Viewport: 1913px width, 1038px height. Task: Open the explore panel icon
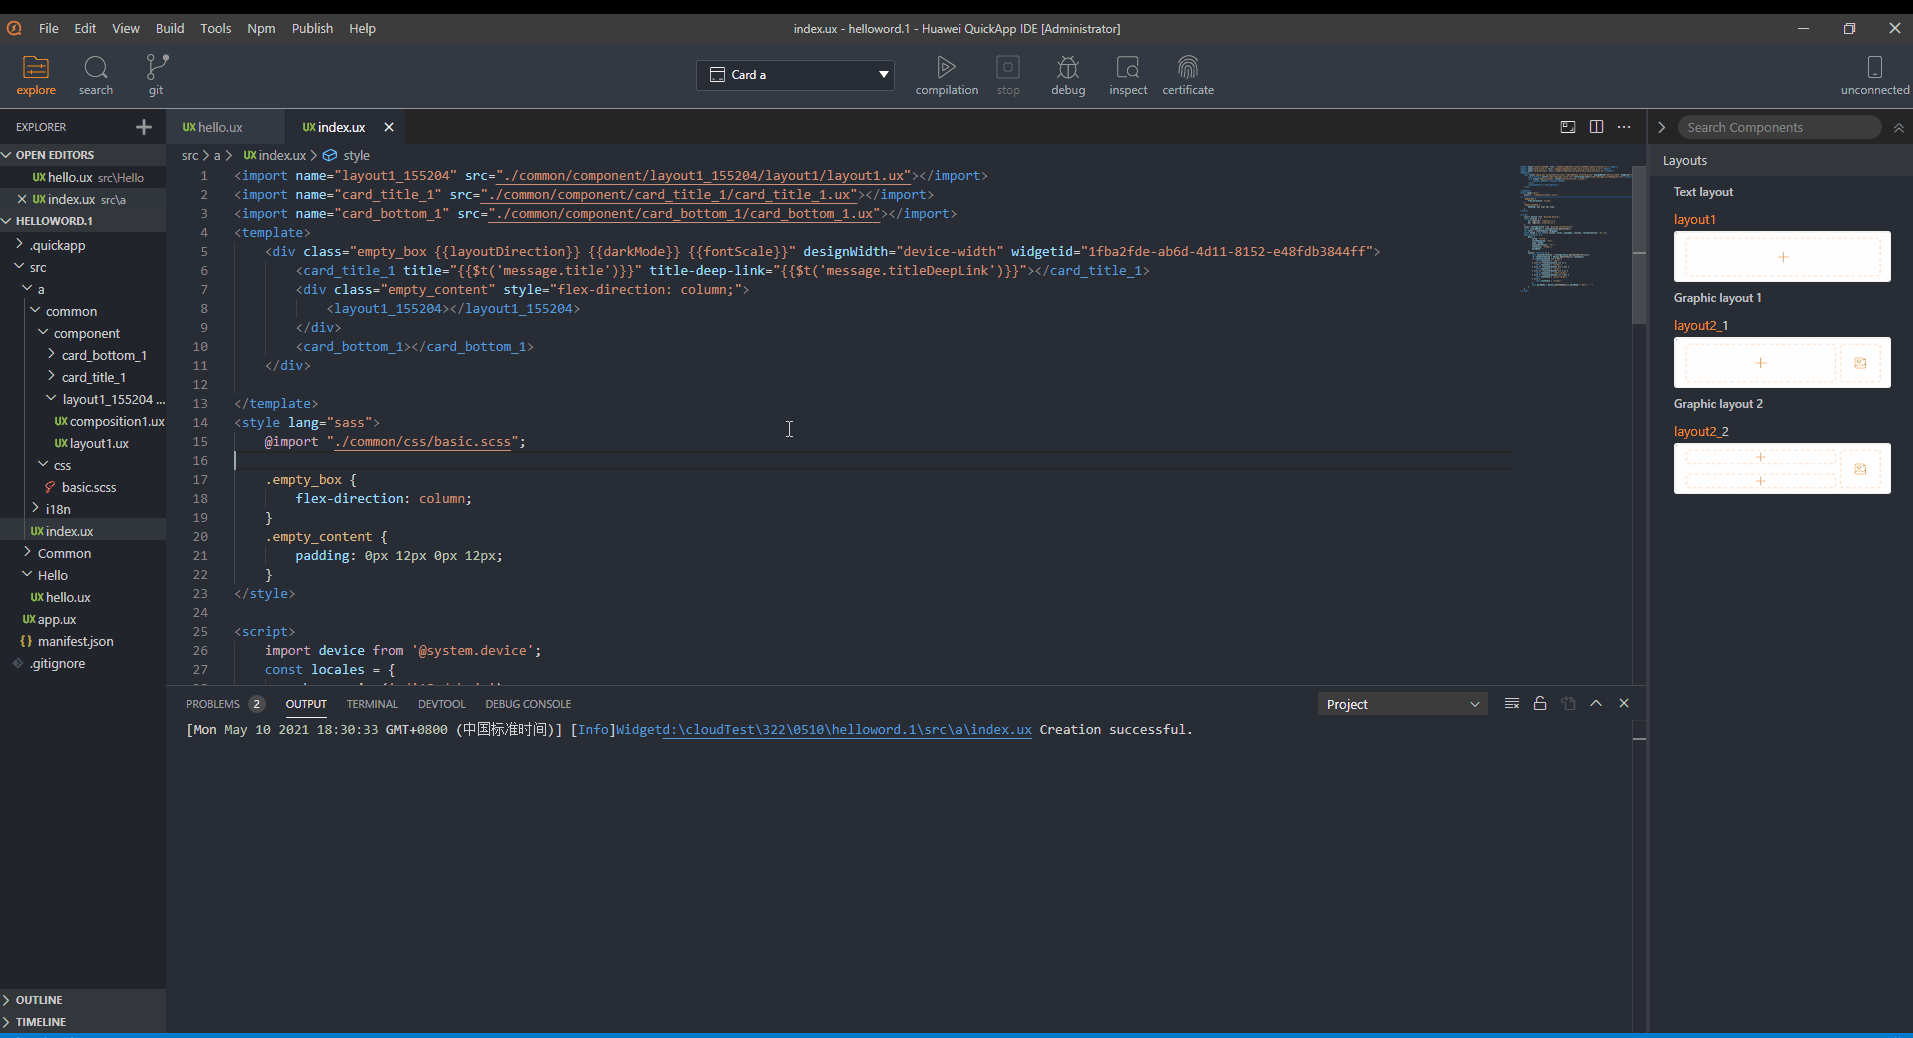point(36,68)
